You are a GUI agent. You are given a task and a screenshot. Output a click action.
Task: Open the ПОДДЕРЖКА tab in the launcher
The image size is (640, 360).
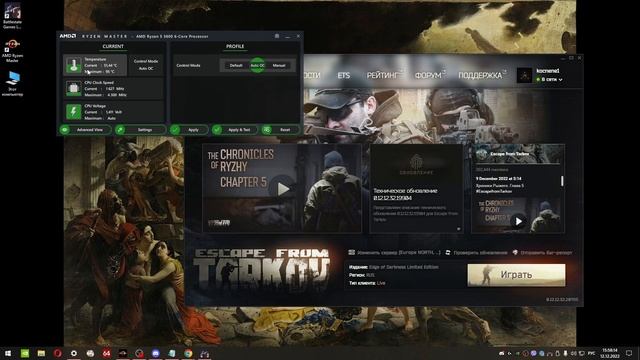480,76
